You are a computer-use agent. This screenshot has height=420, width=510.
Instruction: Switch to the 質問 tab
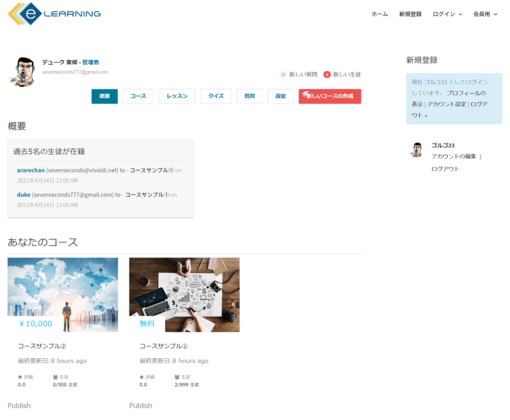pyautogui.click(x=250, y=96)
